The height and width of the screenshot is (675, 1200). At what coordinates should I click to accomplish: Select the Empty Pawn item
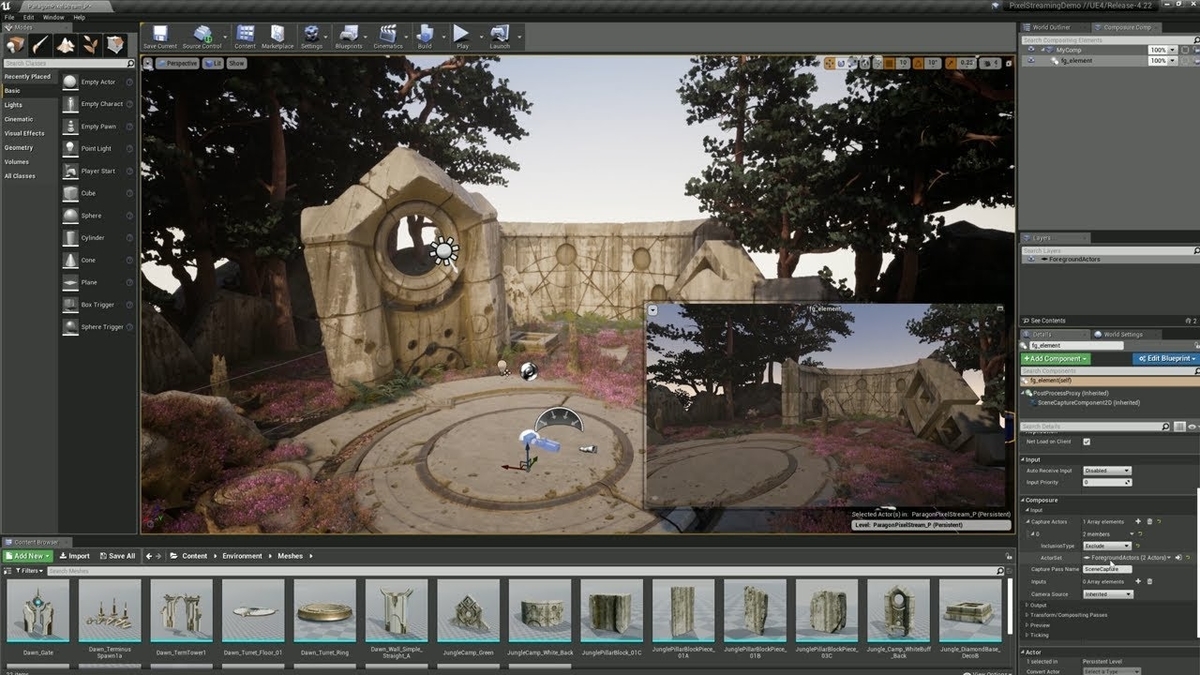click(96, 127)
